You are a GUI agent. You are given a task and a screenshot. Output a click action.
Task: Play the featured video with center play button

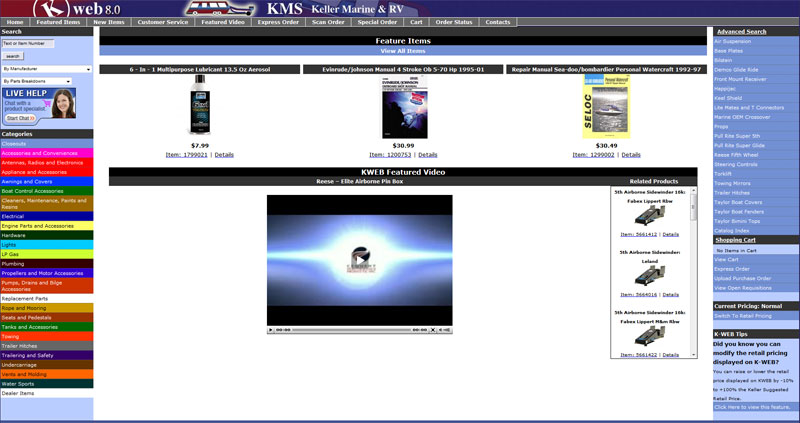pyautogui.click(x=360, y=260)
